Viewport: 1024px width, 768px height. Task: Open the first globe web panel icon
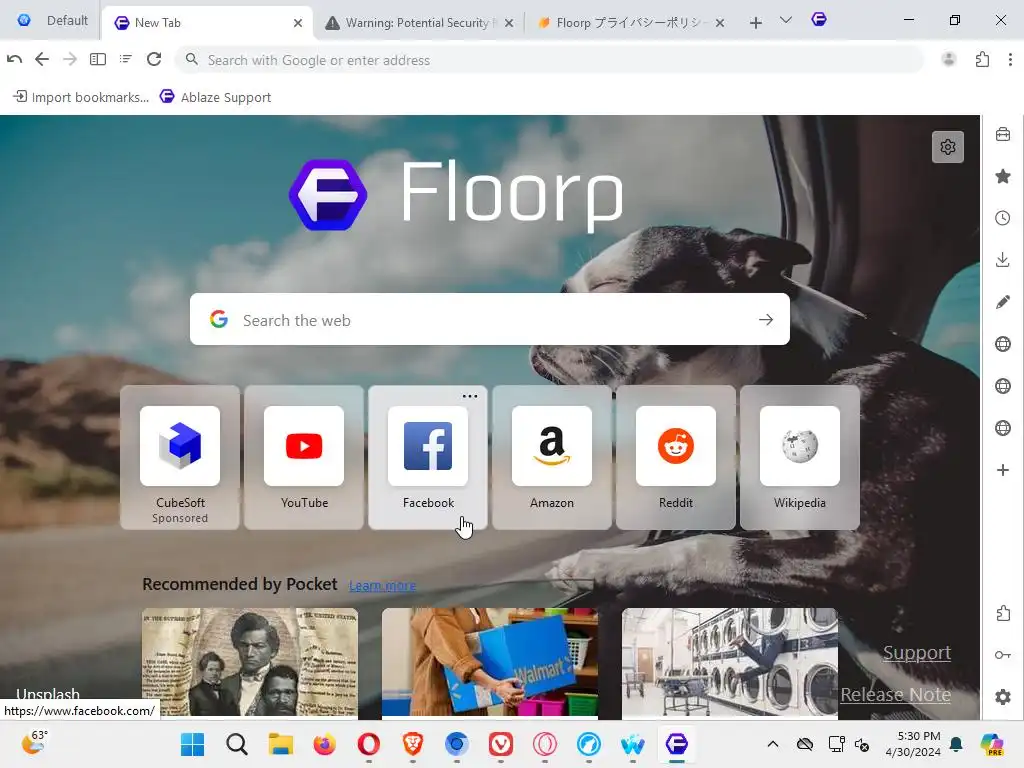click(1003, 344)
